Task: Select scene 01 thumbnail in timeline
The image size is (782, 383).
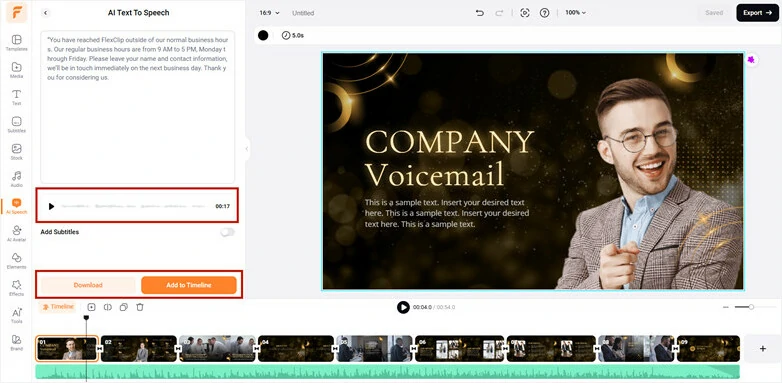Action: [67, 348]
